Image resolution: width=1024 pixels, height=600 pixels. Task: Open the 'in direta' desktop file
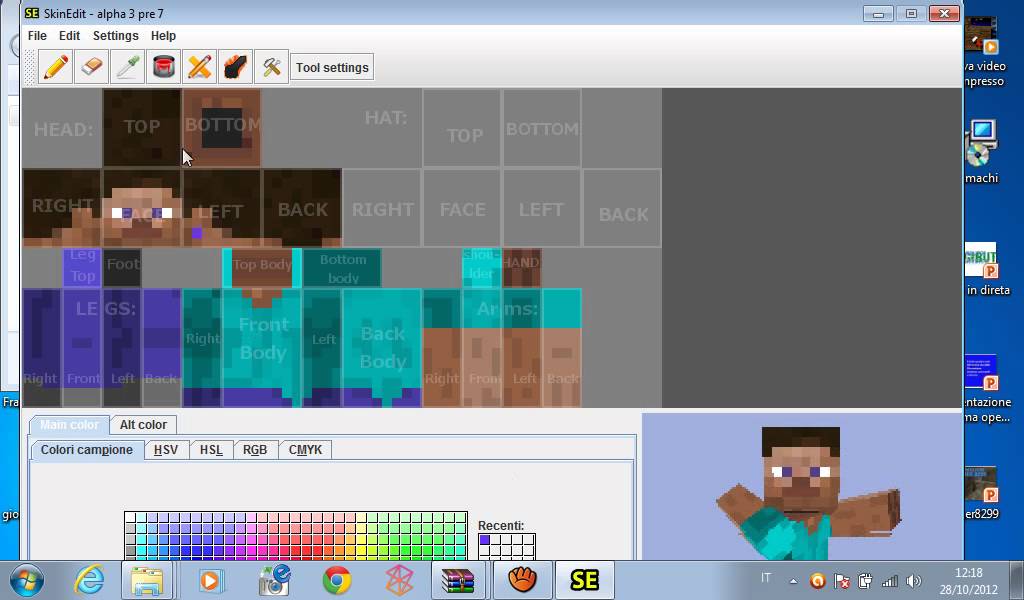pyautogui.click(x=987, y=270)
